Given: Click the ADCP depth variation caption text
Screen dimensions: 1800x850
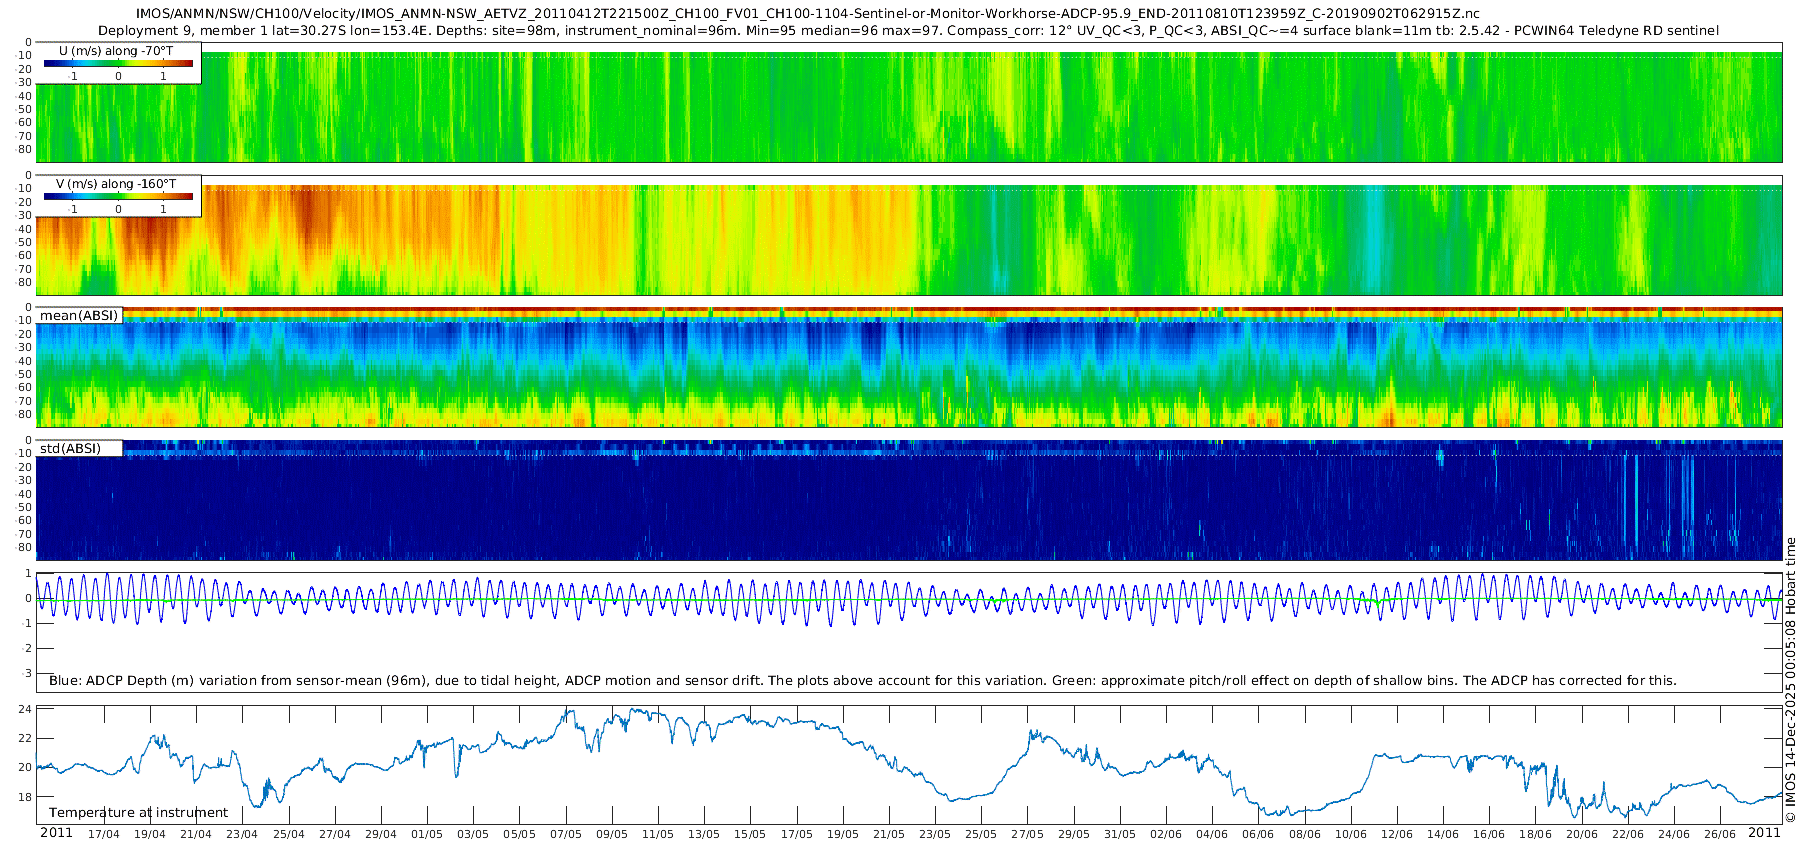Looking at the screenshot, I should (862, 681).
